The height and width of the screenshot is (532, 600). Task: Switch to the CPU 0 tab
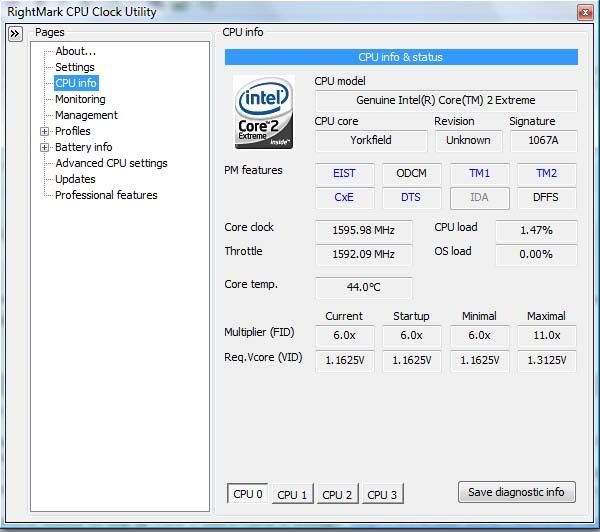tap(248, 494)
